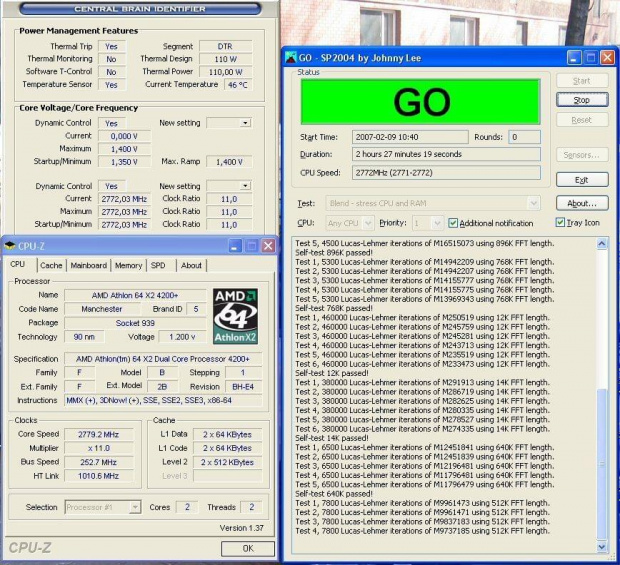The image size is (620, 565).
Task: Click 'Self-test 896K passed!' log line
Action: (x=334, y=253)
